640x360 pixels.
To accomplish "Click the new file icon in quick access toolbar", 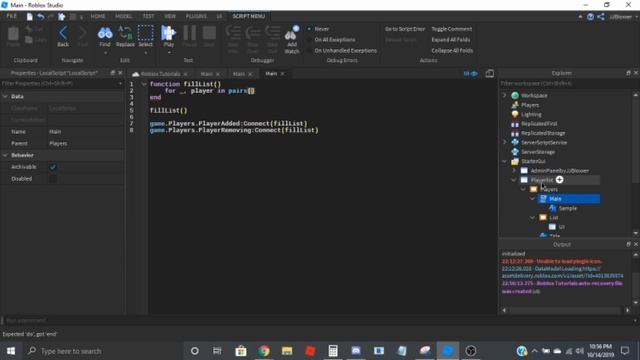I will 29,16.
